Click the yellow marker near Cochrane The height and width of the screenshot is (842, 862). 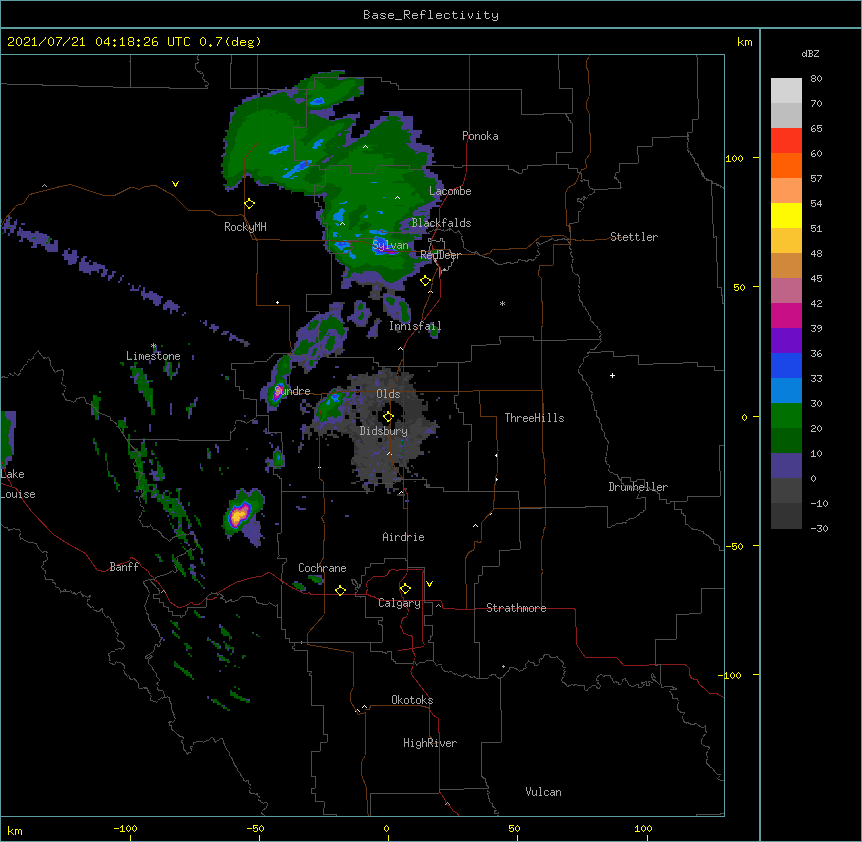click(340, 590)
